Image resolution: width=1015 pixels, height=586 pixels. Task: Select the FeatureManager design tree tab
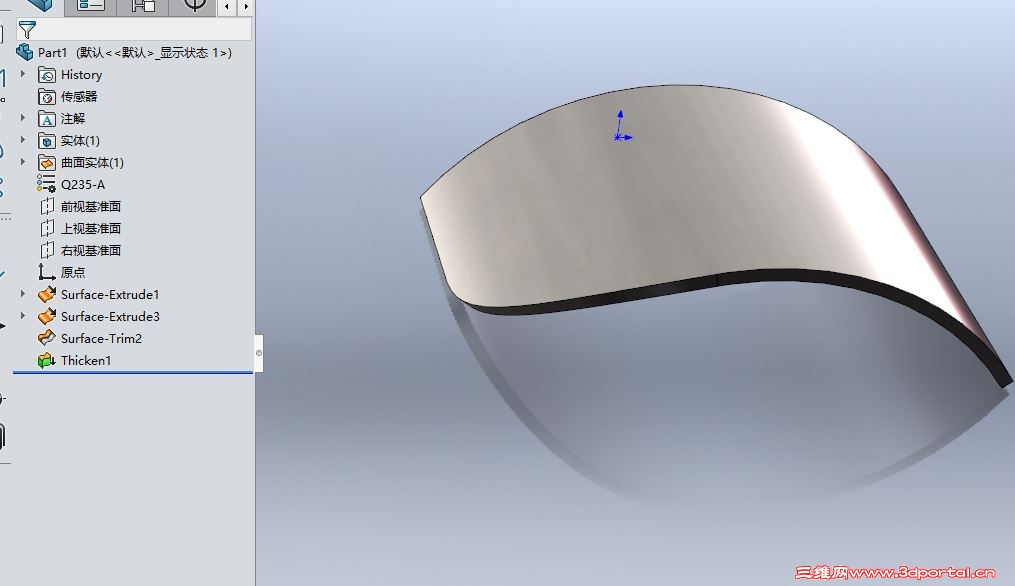pyautogui.click(x=40, y=6)
